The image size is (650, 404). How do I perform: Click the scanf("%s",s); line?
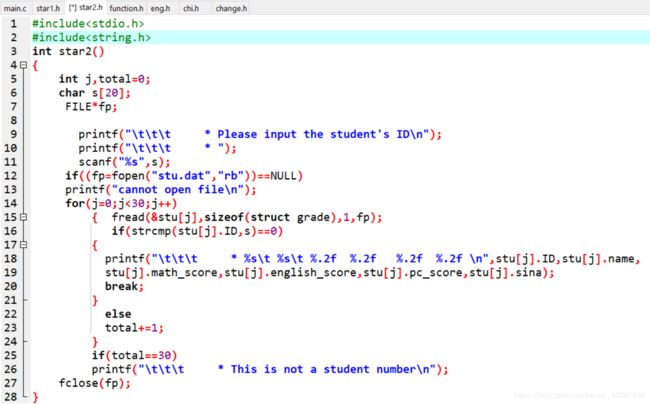(124, 162)
